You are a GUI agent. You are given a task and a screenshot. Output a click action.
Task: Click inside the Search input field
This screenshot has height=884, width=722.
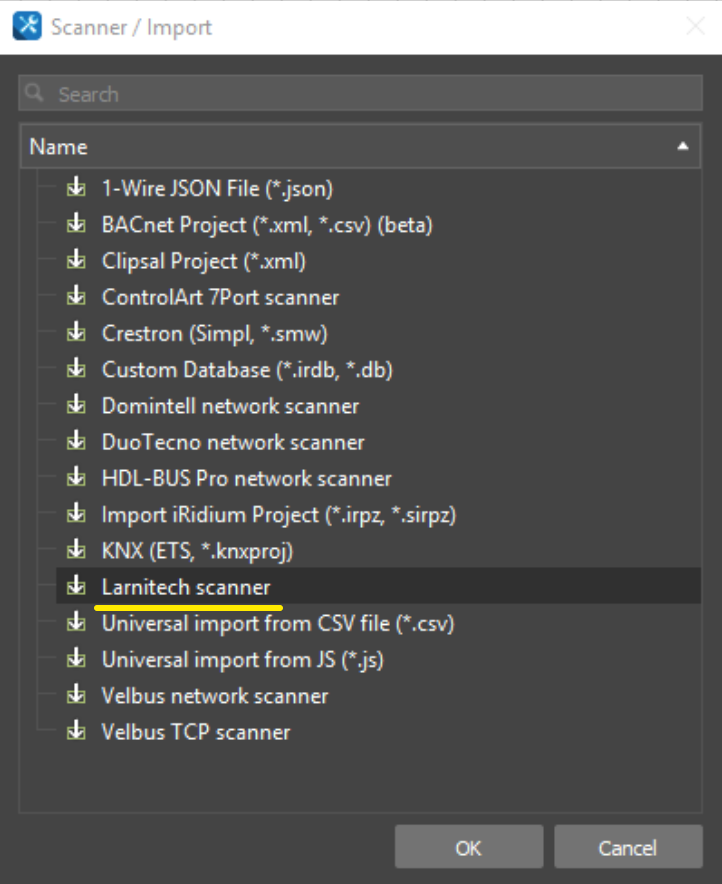pyautogui.click(x=300, y=92)
